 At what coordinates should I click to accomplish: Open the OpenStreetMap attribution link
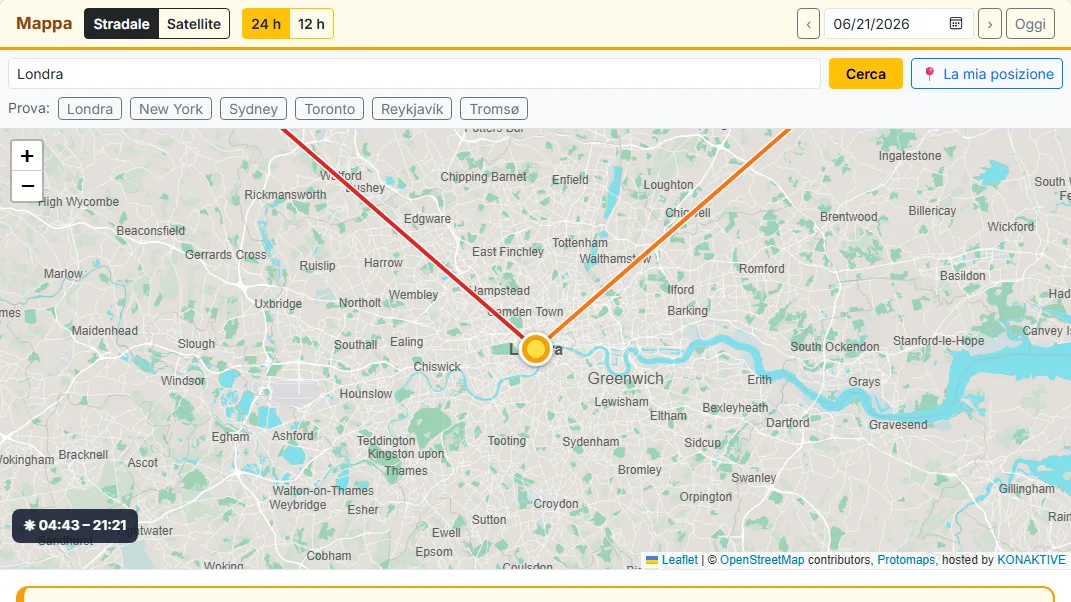tap(762, 560)
